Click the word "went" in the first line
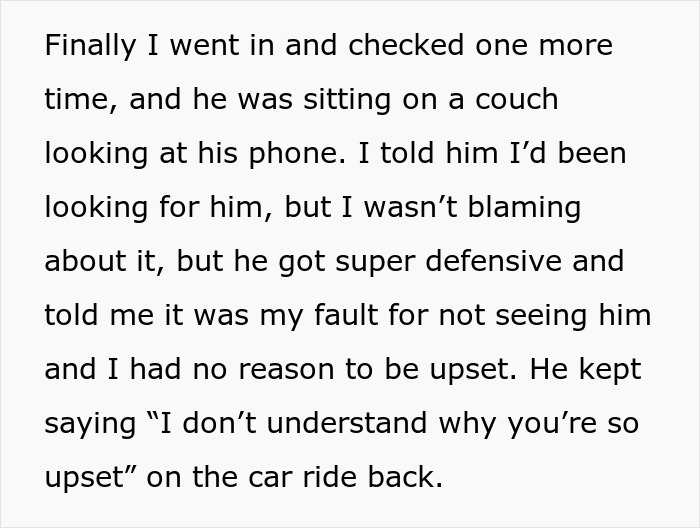The image size is (700, 528). [x=191, y=46]
